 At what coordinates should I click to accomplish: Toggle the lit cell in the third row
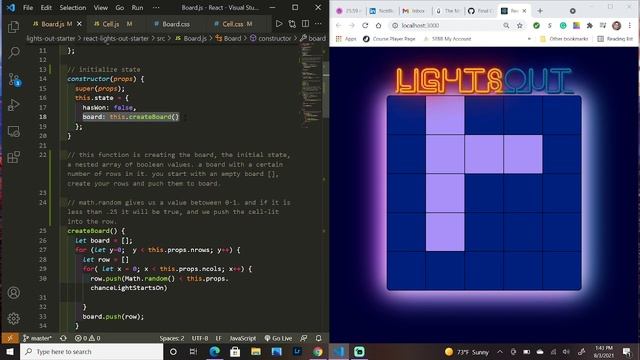[445, 193]
